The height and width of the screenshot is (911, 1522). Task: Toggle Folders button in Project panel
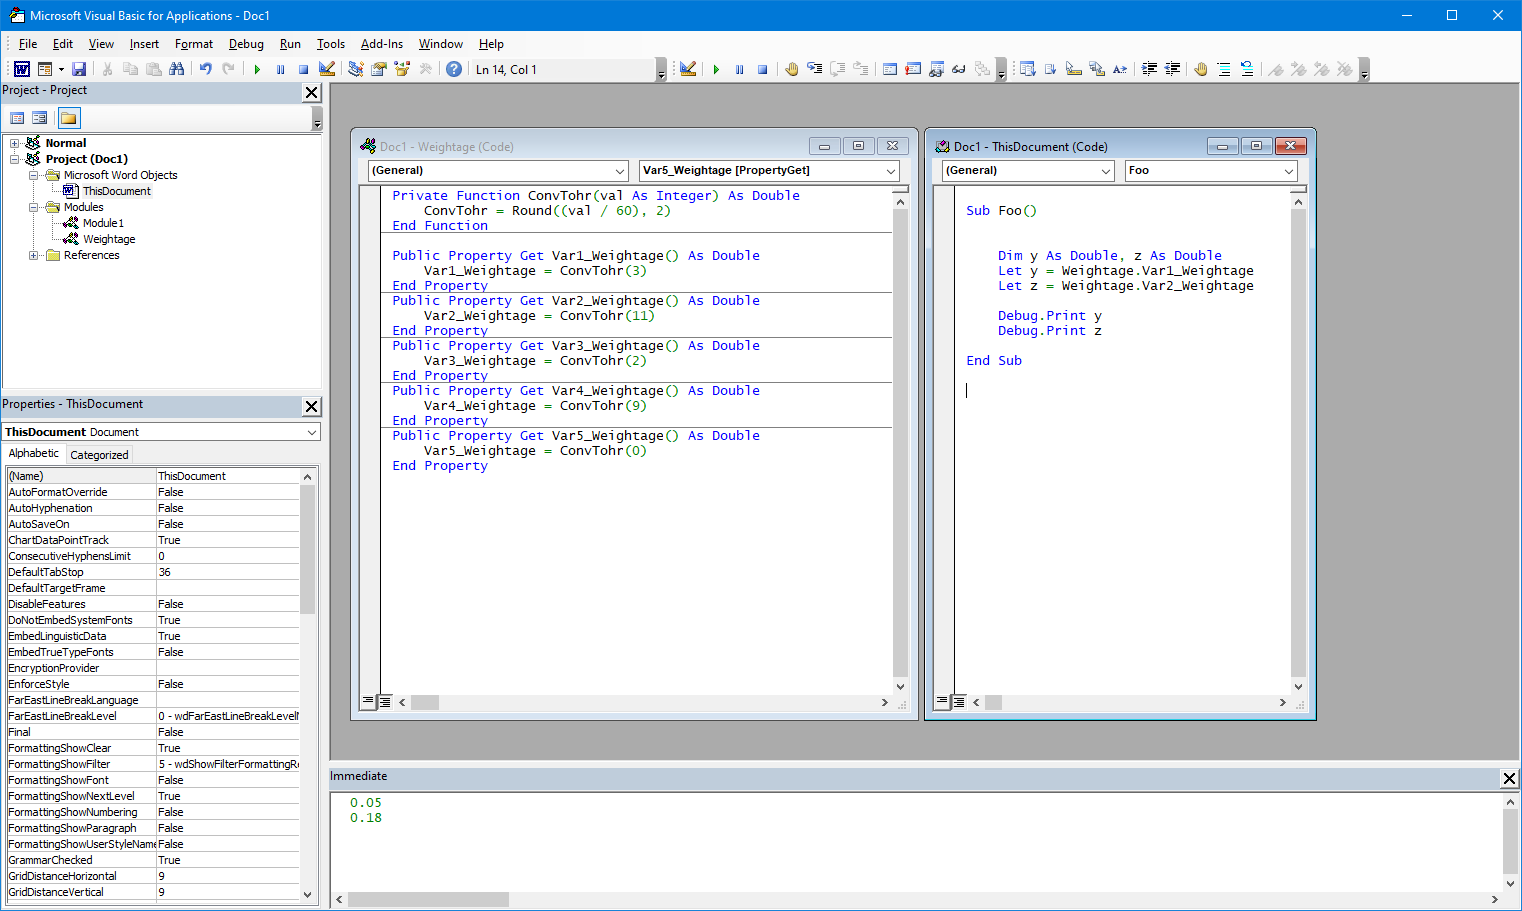[x=68, y=118]
